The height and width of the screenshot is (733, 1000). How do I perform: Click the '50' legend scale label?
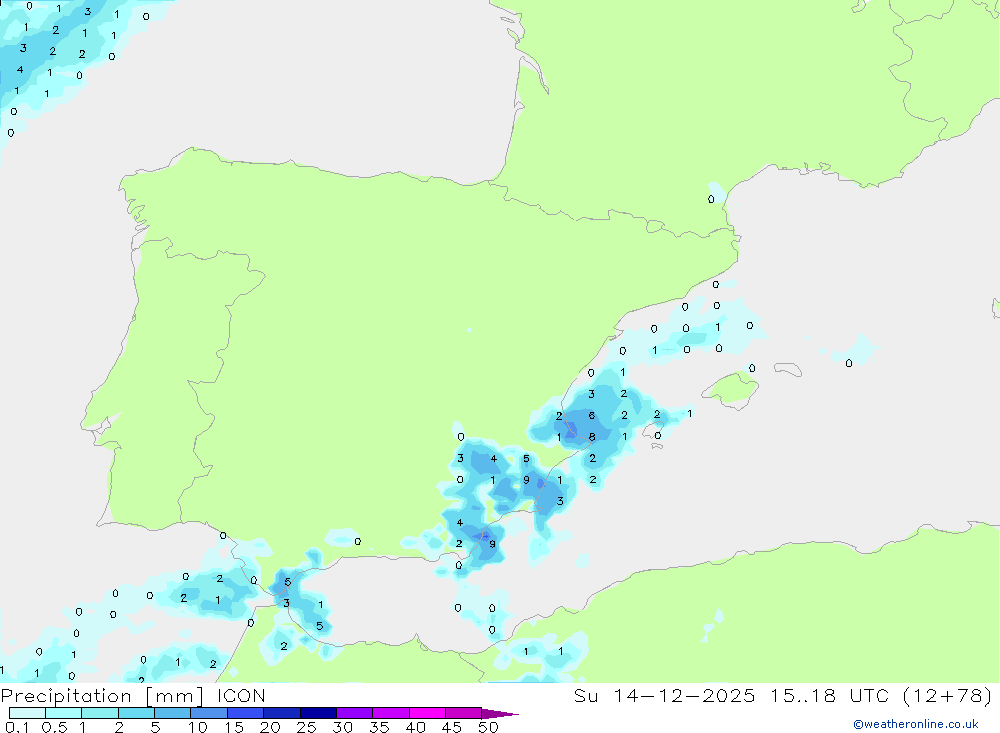pyautogui.click(x=488, y=727)
